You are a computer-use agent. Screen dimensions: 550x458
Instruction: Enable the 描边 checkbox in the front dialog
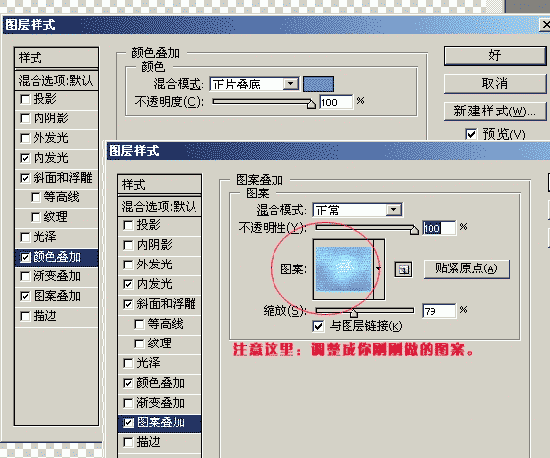tap(129, 442)
